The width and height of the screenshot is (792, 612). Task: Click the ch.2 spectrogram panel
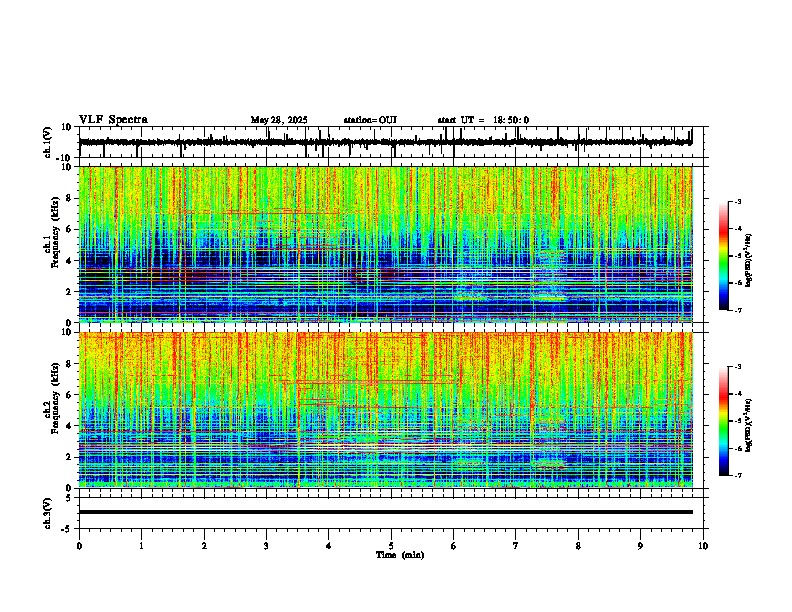click(386, 410)
